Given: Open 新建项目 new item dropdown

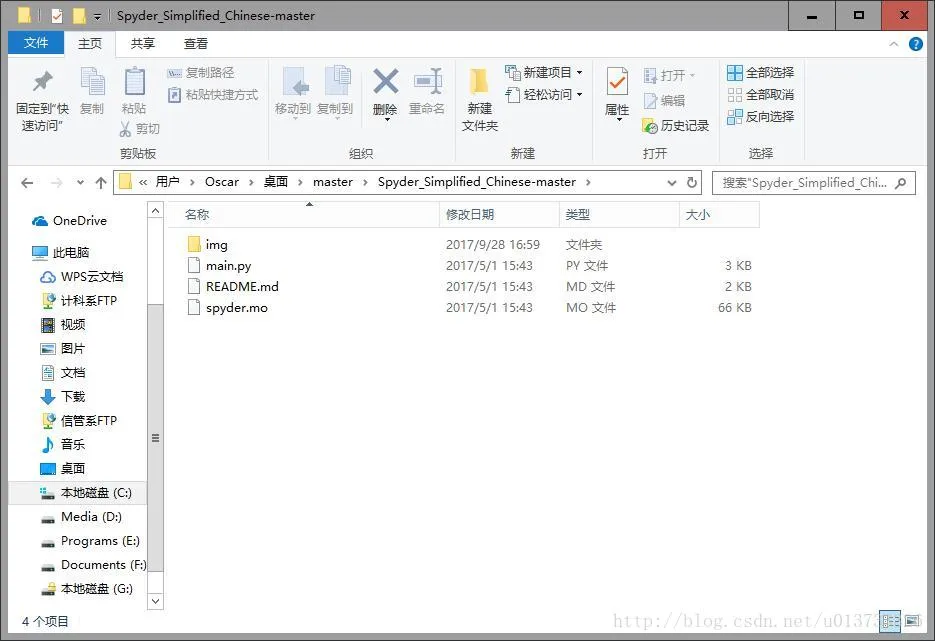Looking at the screenshot, I should pos(544,73).
